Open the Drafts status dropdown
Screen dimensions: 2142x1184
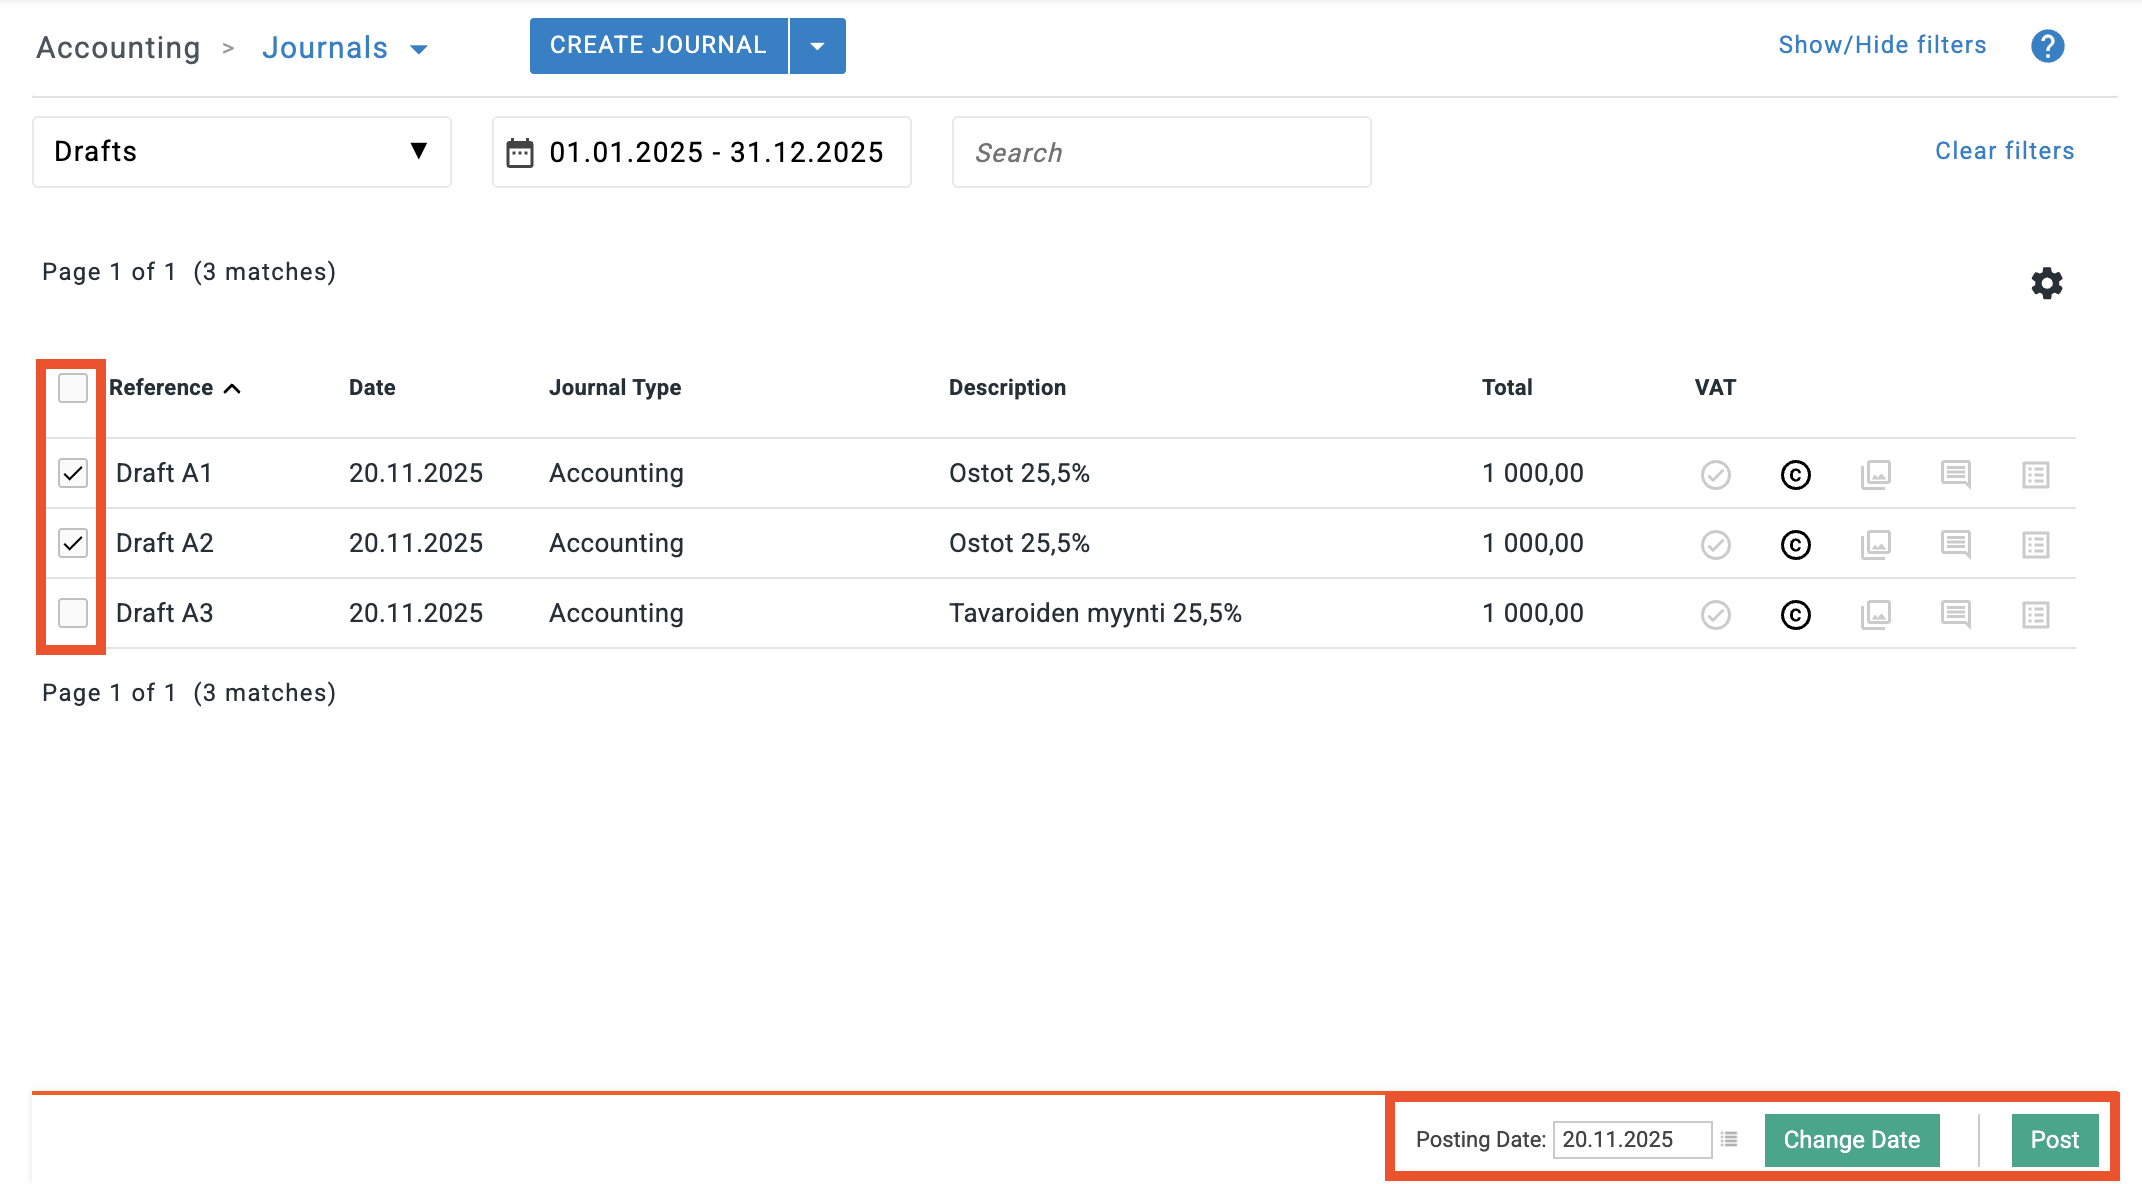pos(241,152)
